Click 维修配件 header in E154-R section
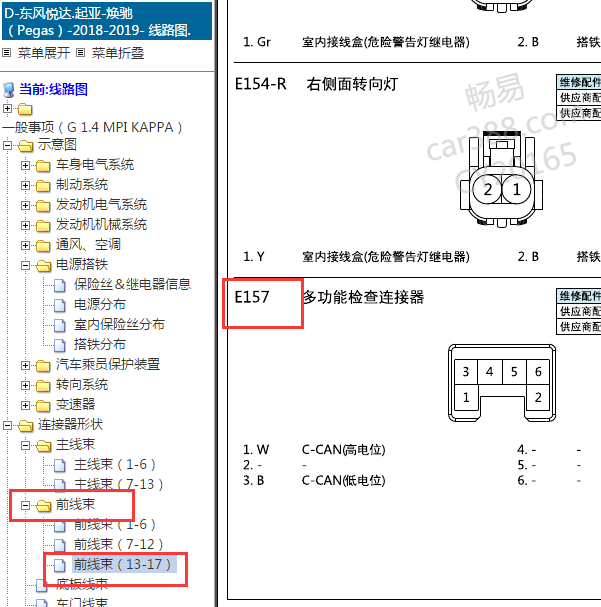 pyautogui.click(x=579, y=82)
